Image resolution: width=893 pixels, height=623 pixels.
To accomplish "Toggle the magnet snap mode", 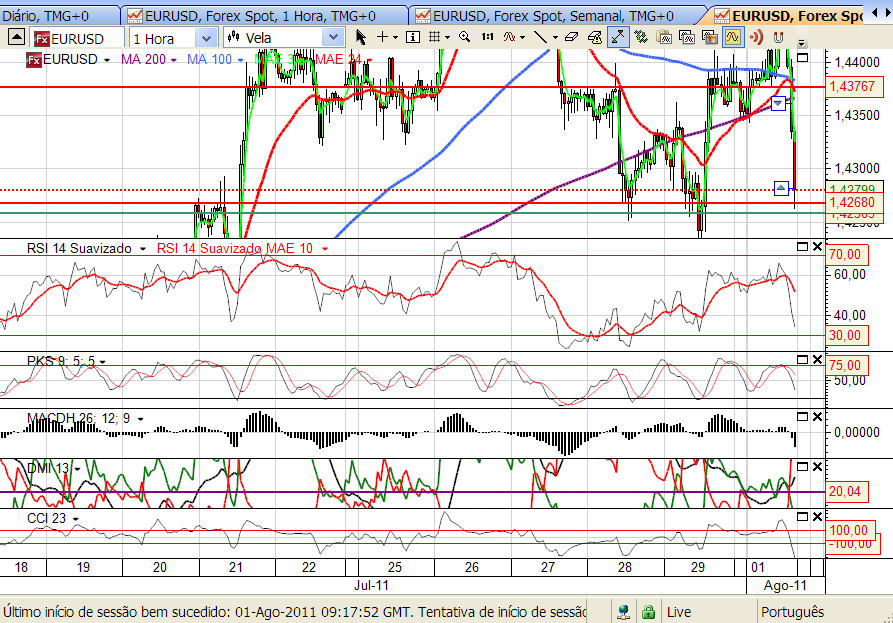I will [779, 38].
